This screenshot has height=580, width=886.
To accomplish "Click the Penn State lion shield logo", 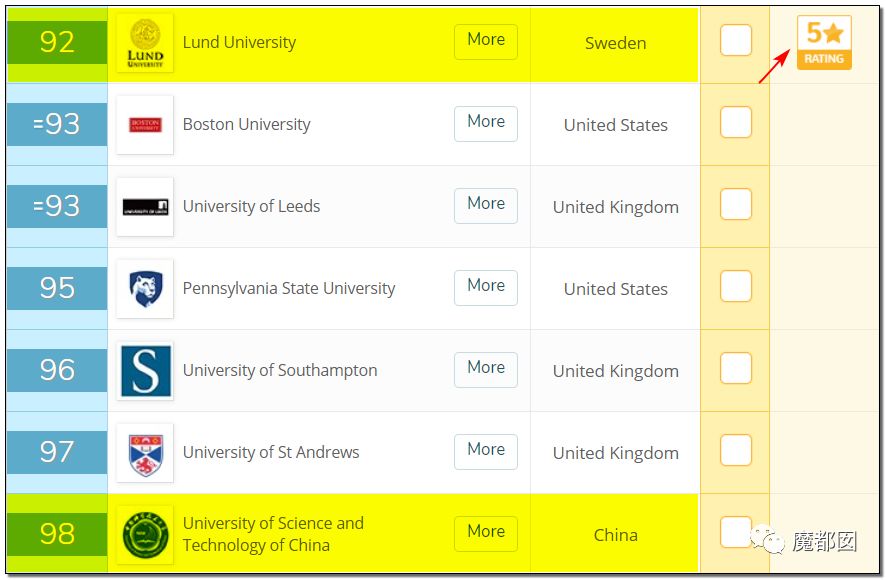I will (145, 289).
